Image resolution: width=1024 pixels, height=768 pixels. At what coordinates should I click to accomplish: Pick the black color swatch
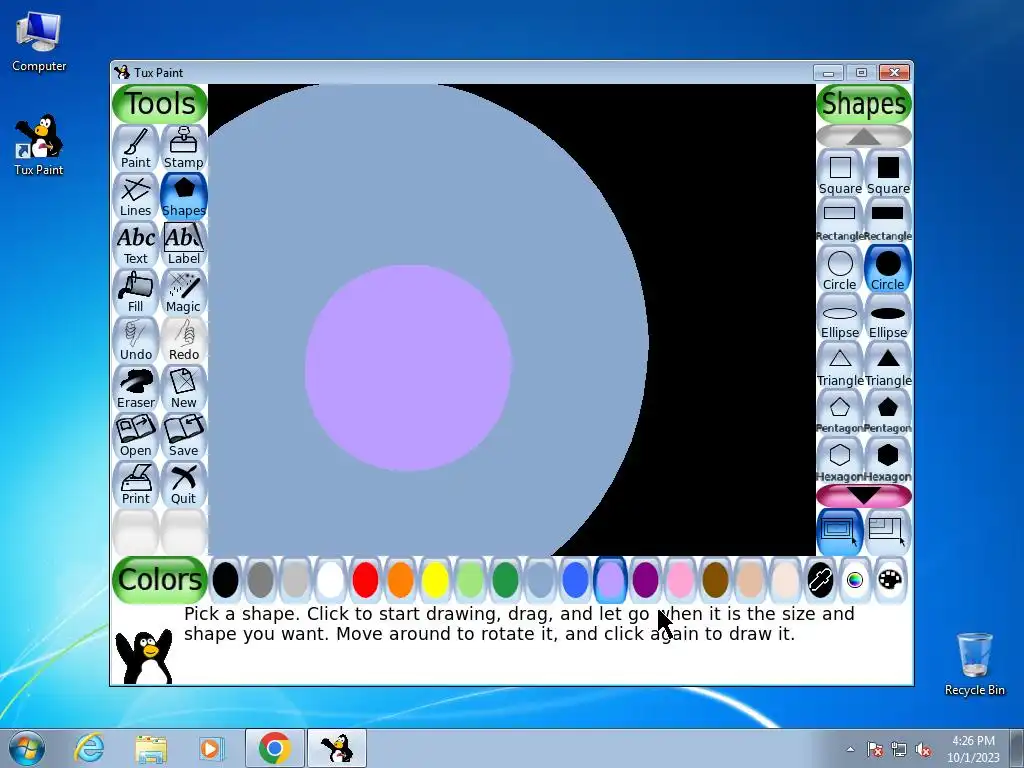click(225, 580)
